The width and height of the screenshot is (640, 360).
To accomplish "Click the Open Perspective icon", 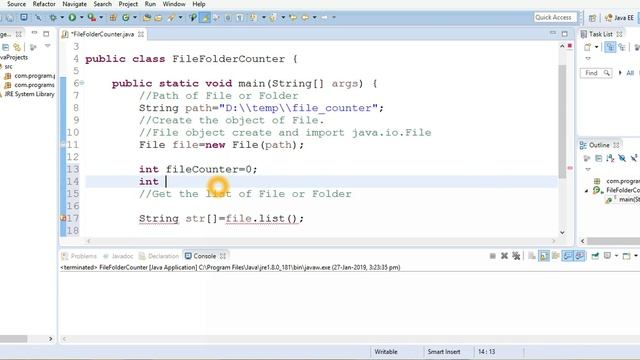I will (x=592, y=18).
